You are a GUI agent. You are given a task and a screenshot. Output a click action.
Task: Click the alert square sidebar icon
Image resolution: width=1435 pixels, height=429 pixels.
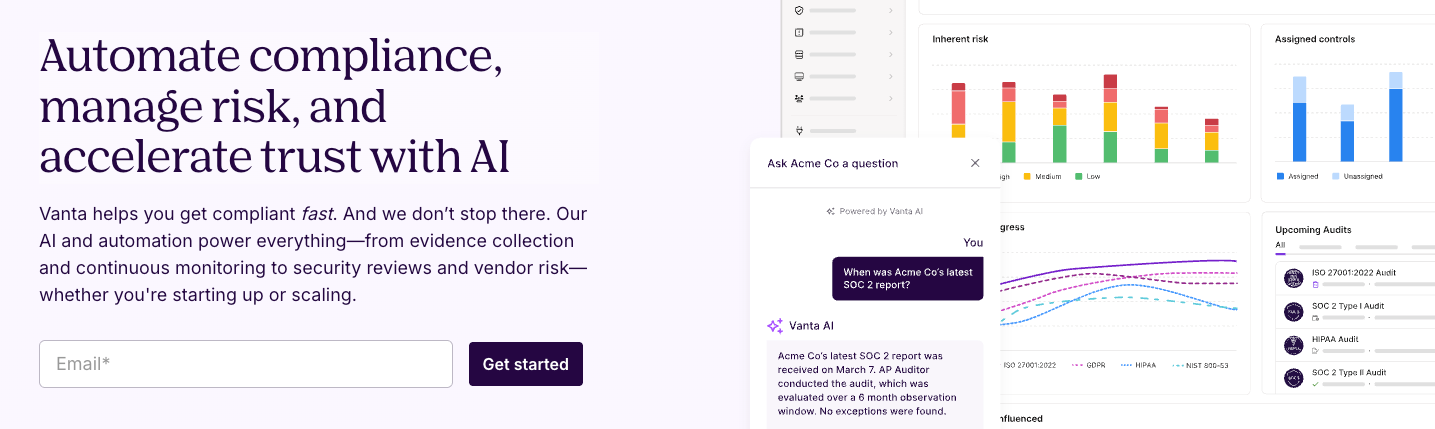point(799,32)
